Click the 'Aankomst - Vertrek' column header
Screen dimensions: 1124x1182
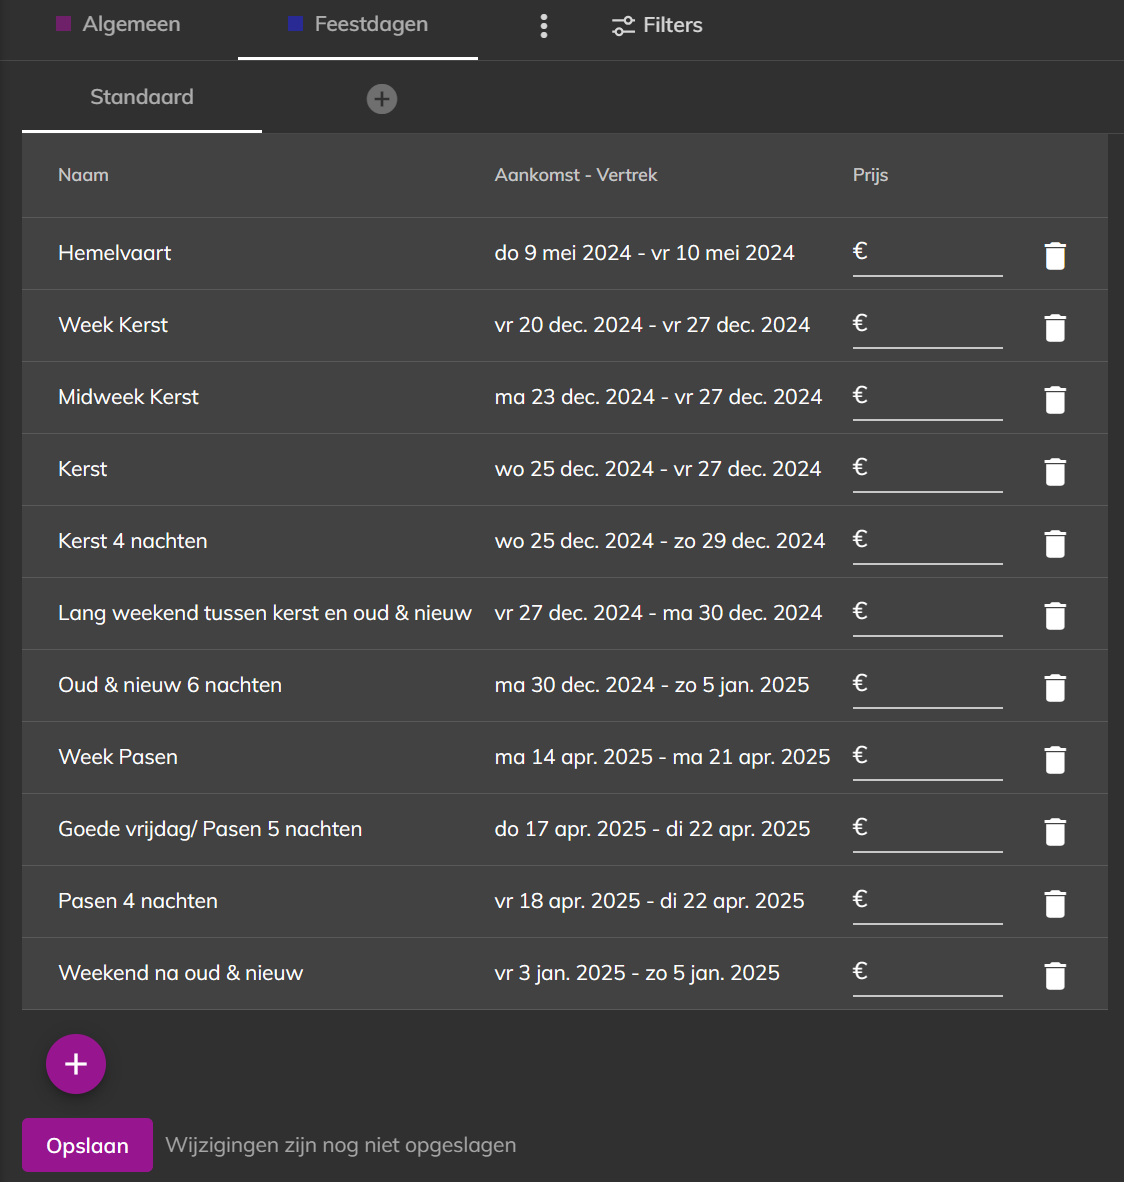pyautogui.click(x=576, y=175)
